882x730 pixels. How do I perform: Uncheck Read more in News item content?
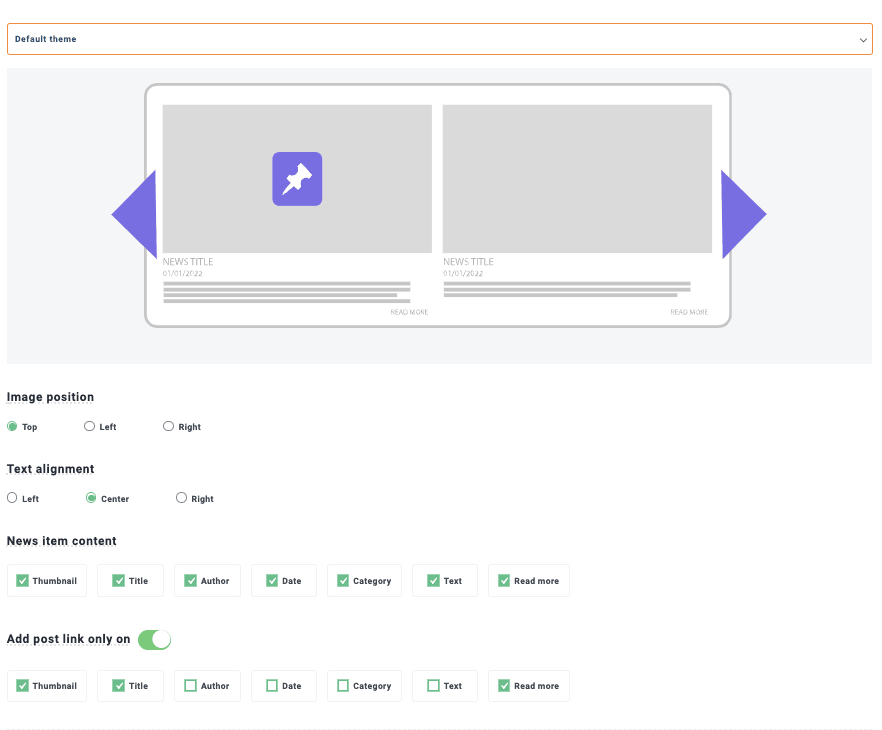coord(504,580)
